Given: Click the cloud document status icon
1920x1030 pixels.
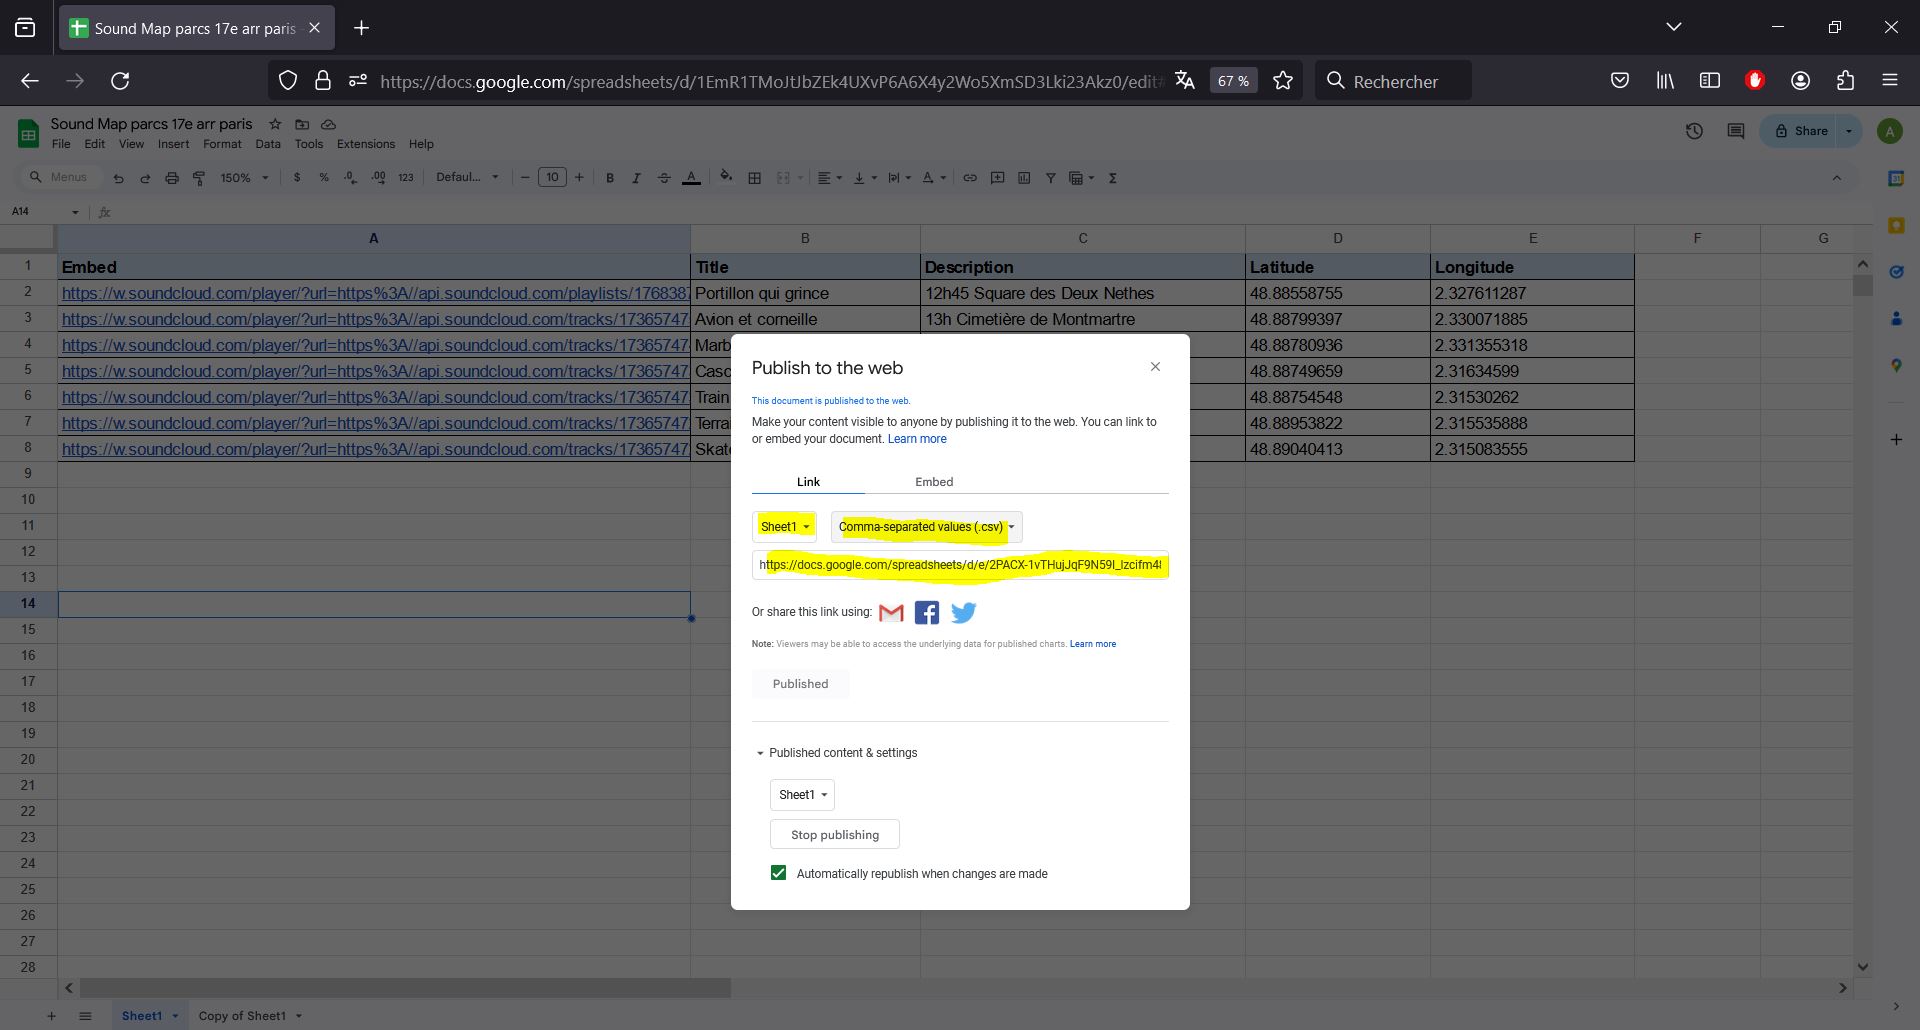Looking at the screenshot, I should coord(328,124).
